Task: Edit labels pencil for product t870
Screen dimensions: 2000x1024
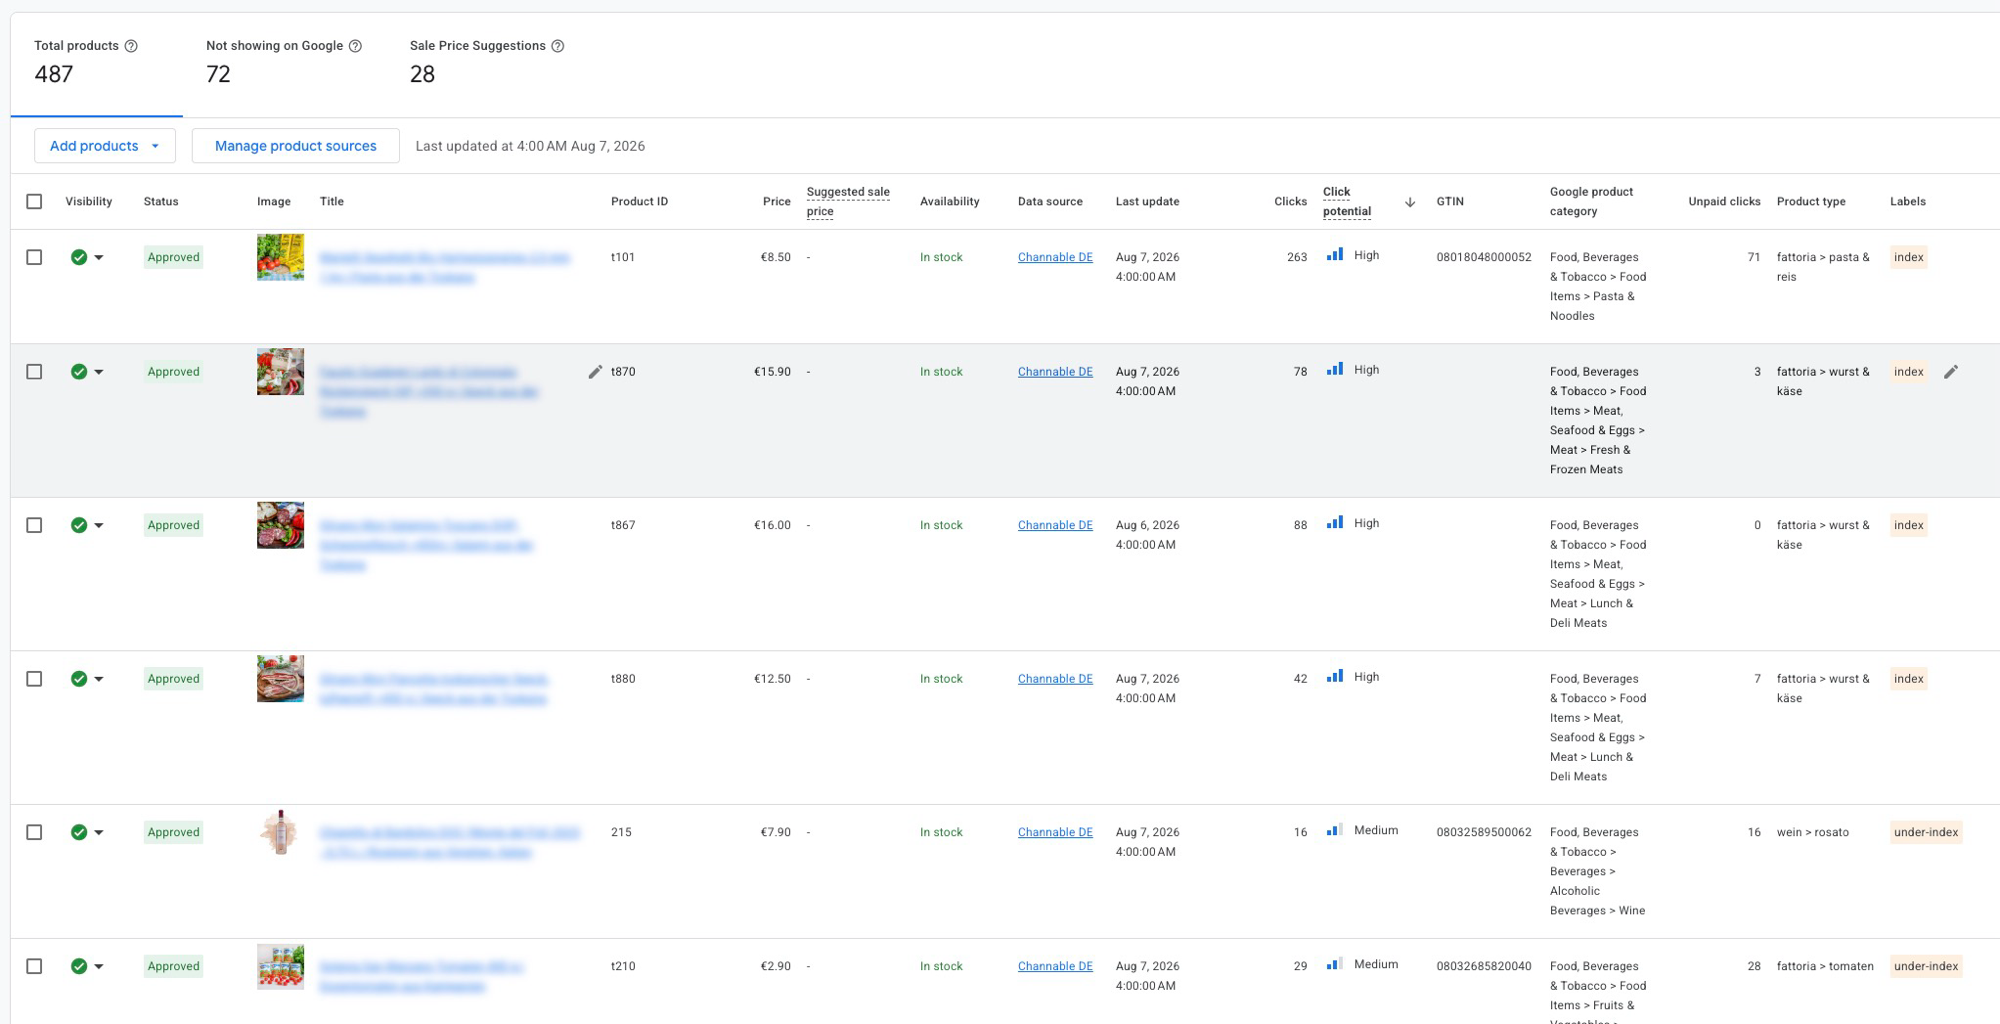Action: (x=1951, y=372)
